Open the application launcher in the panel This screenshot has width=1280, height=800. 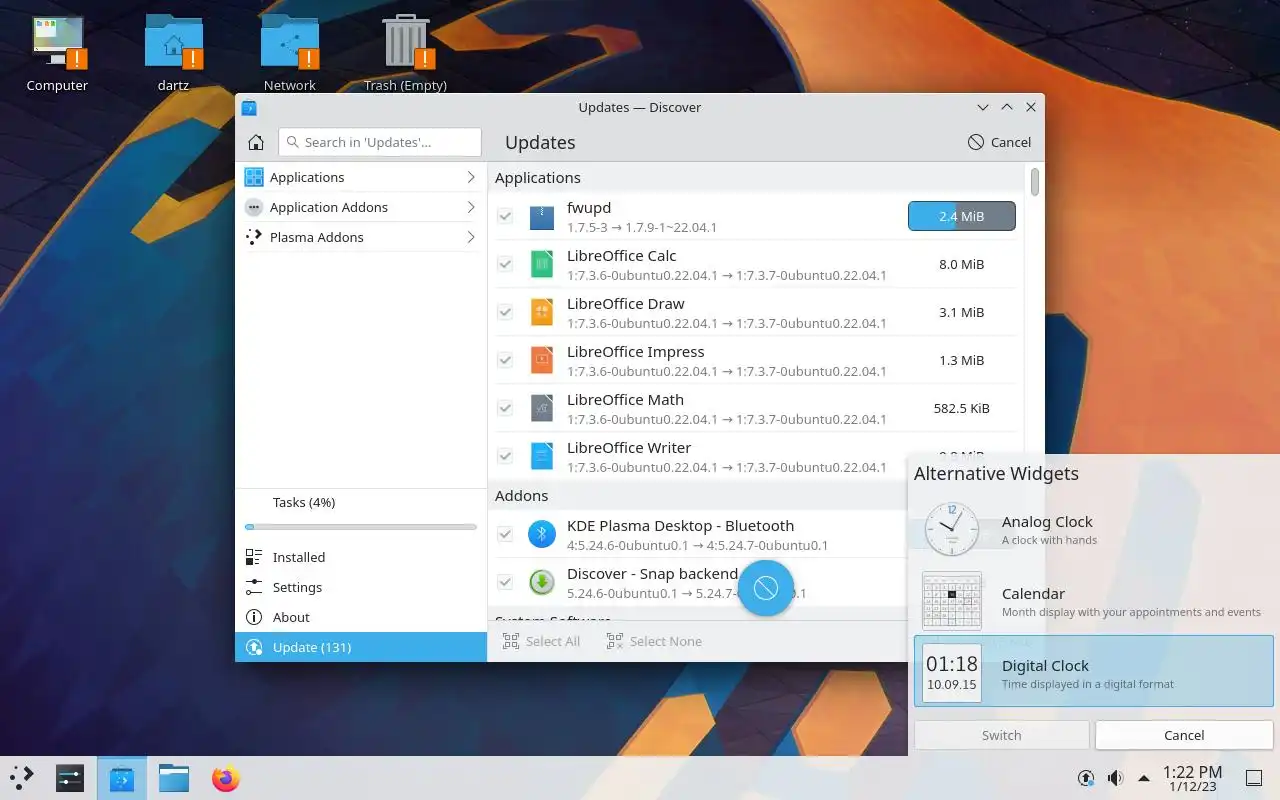click(x=22, y=778)
